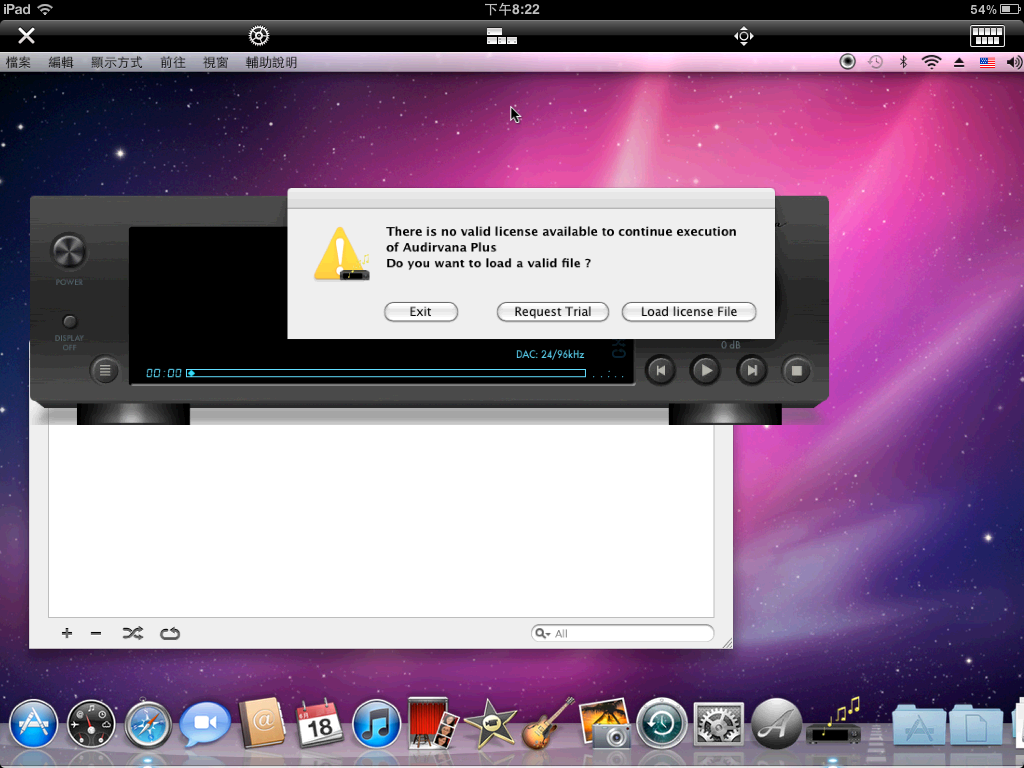The image size is (1024, 768).
Task: Toggle shuffle in the playlist window
Action: 133,633
